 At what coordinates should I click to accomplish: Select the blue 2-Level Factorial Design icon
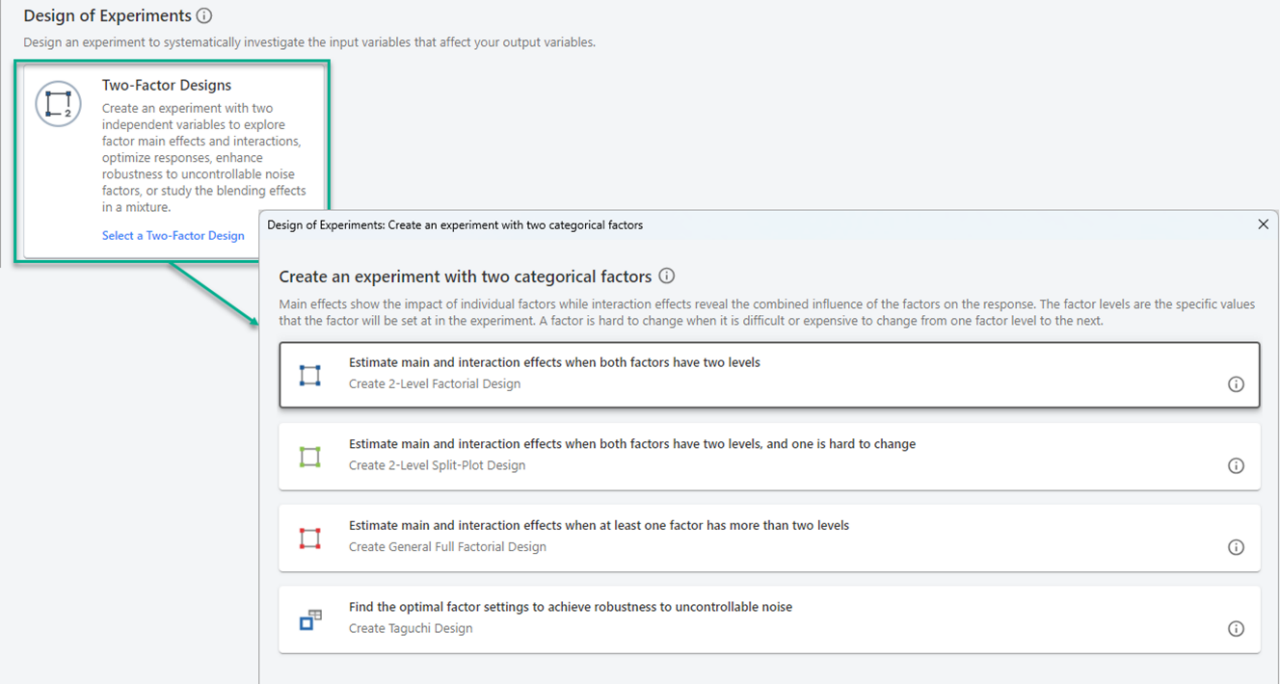point(310,373)
